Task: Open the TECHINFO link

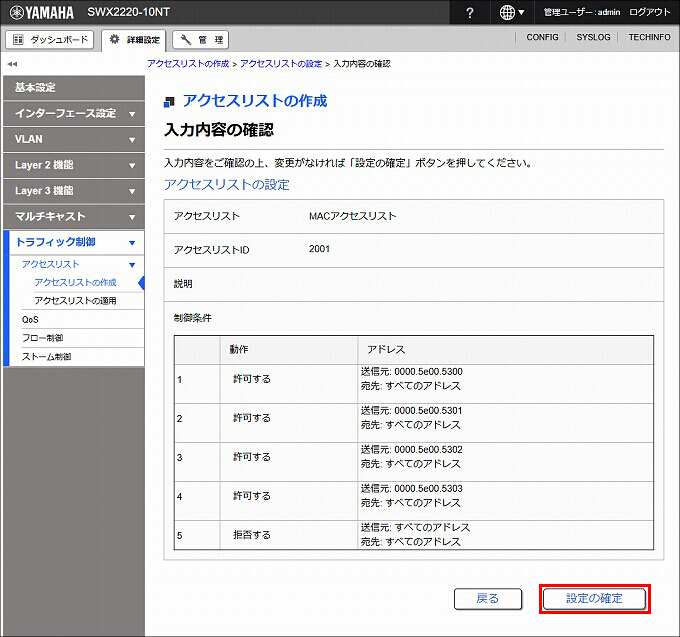Action: tap(649, 37)
